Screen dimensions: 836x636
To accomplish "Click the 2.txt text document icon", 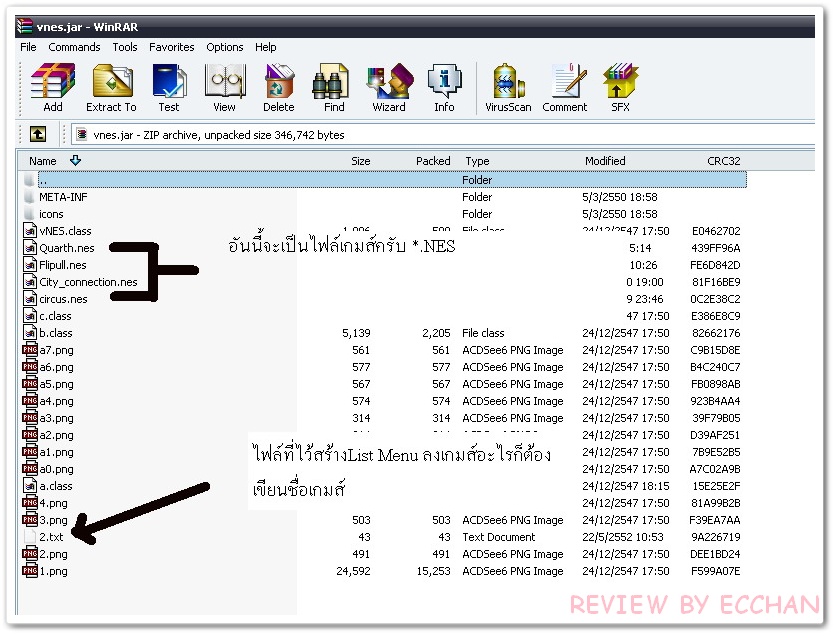I will (30, 537).
